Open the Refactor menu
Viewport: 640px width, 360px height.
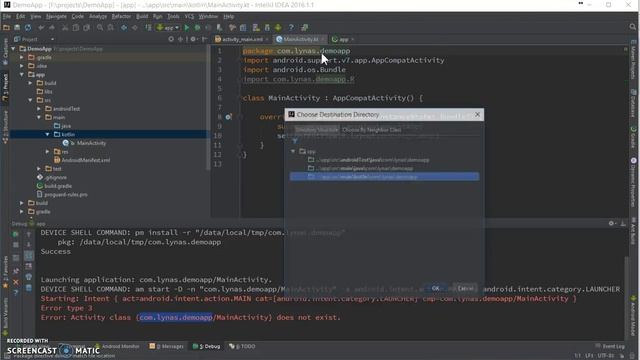121,16
